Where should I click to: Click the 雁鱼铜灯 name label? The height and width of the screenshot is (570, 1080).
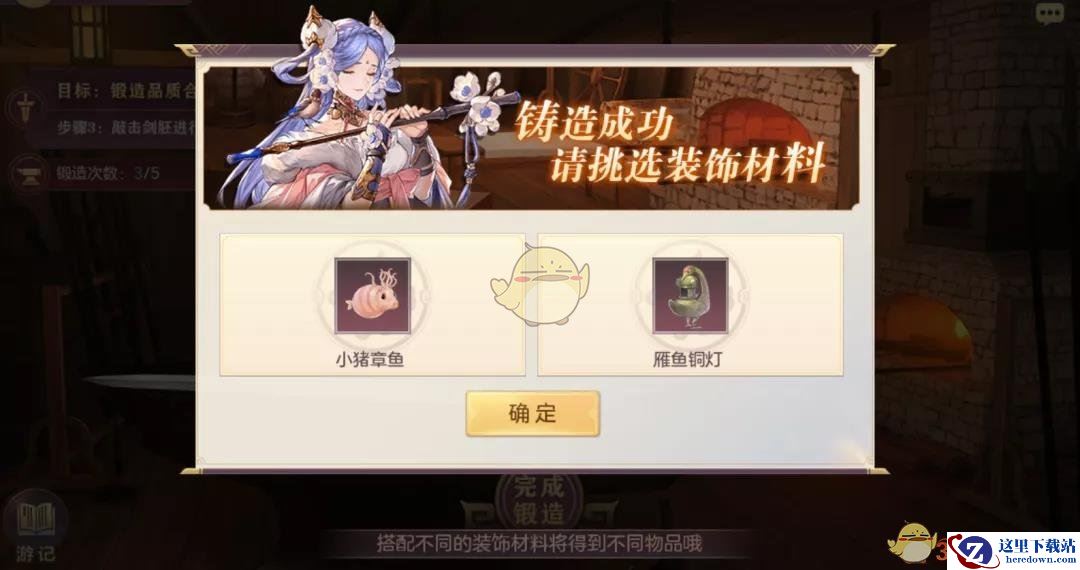coord(687,359)
